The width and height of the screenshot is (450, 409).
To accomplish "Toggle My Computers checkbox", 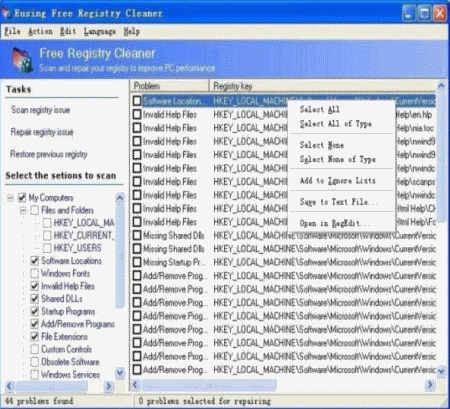I will (22, 198).
